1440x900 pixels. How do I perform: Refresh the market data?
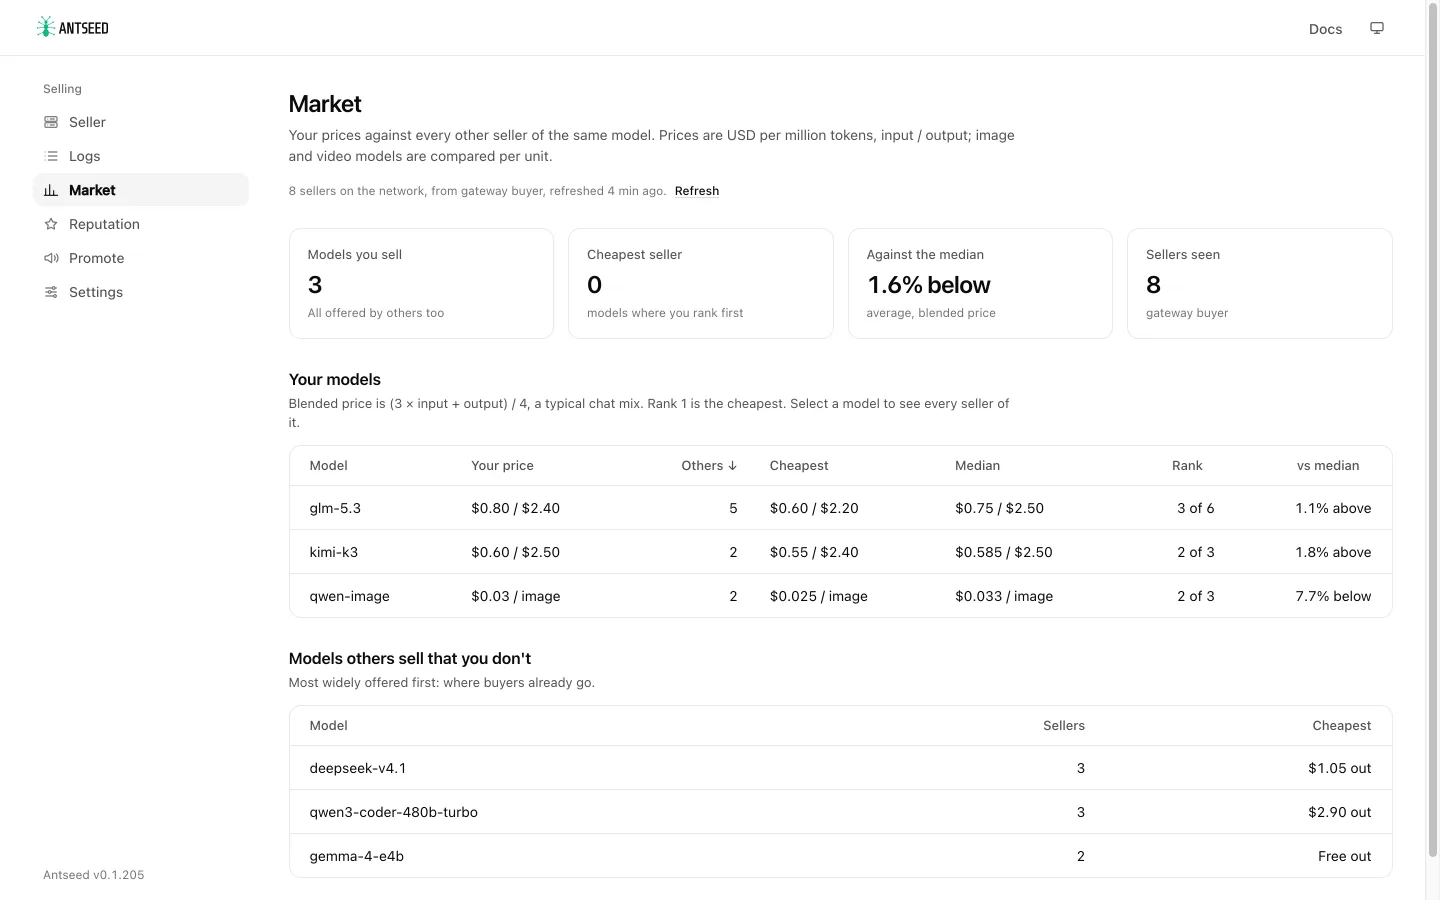click(697, 191)
